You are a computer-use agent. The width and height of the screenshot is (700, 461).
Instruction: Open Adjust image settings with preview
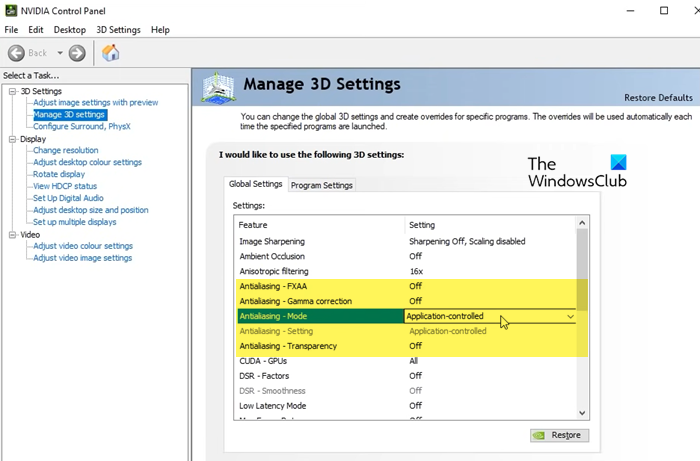pos(95,103)
